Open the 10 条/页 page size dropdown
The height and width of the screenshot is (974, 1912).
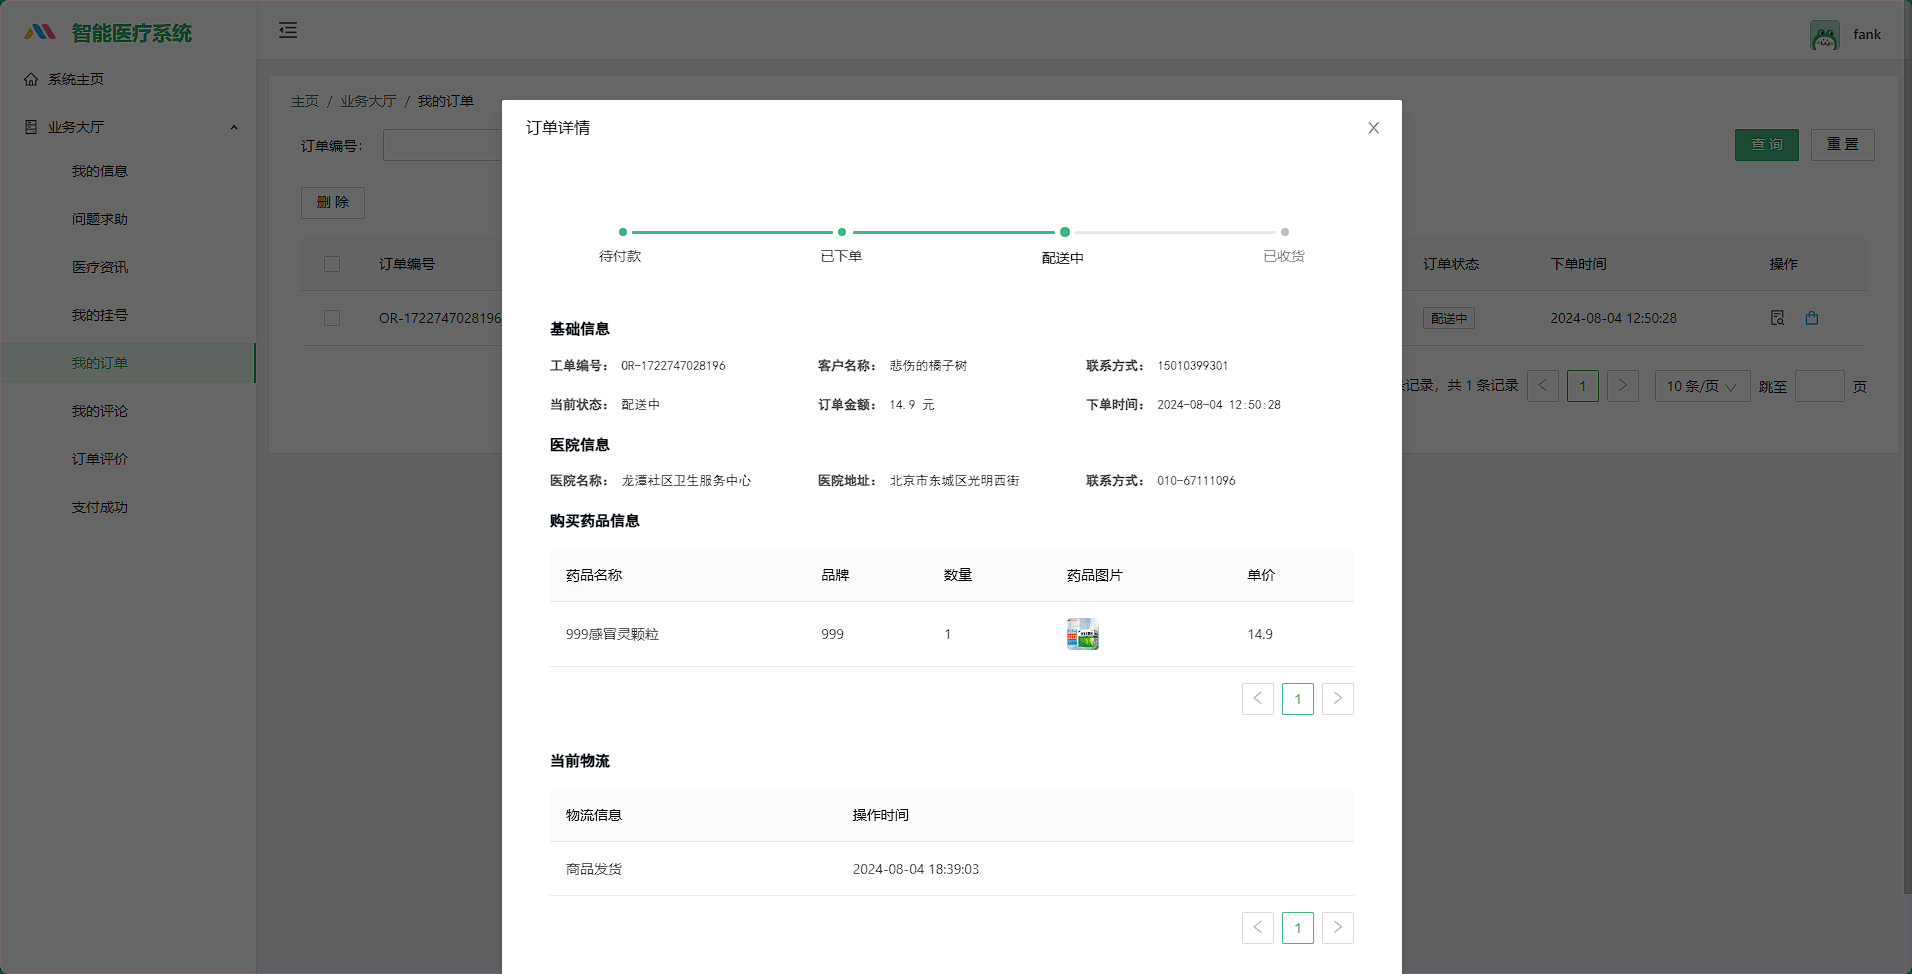tap(1702, 386)
